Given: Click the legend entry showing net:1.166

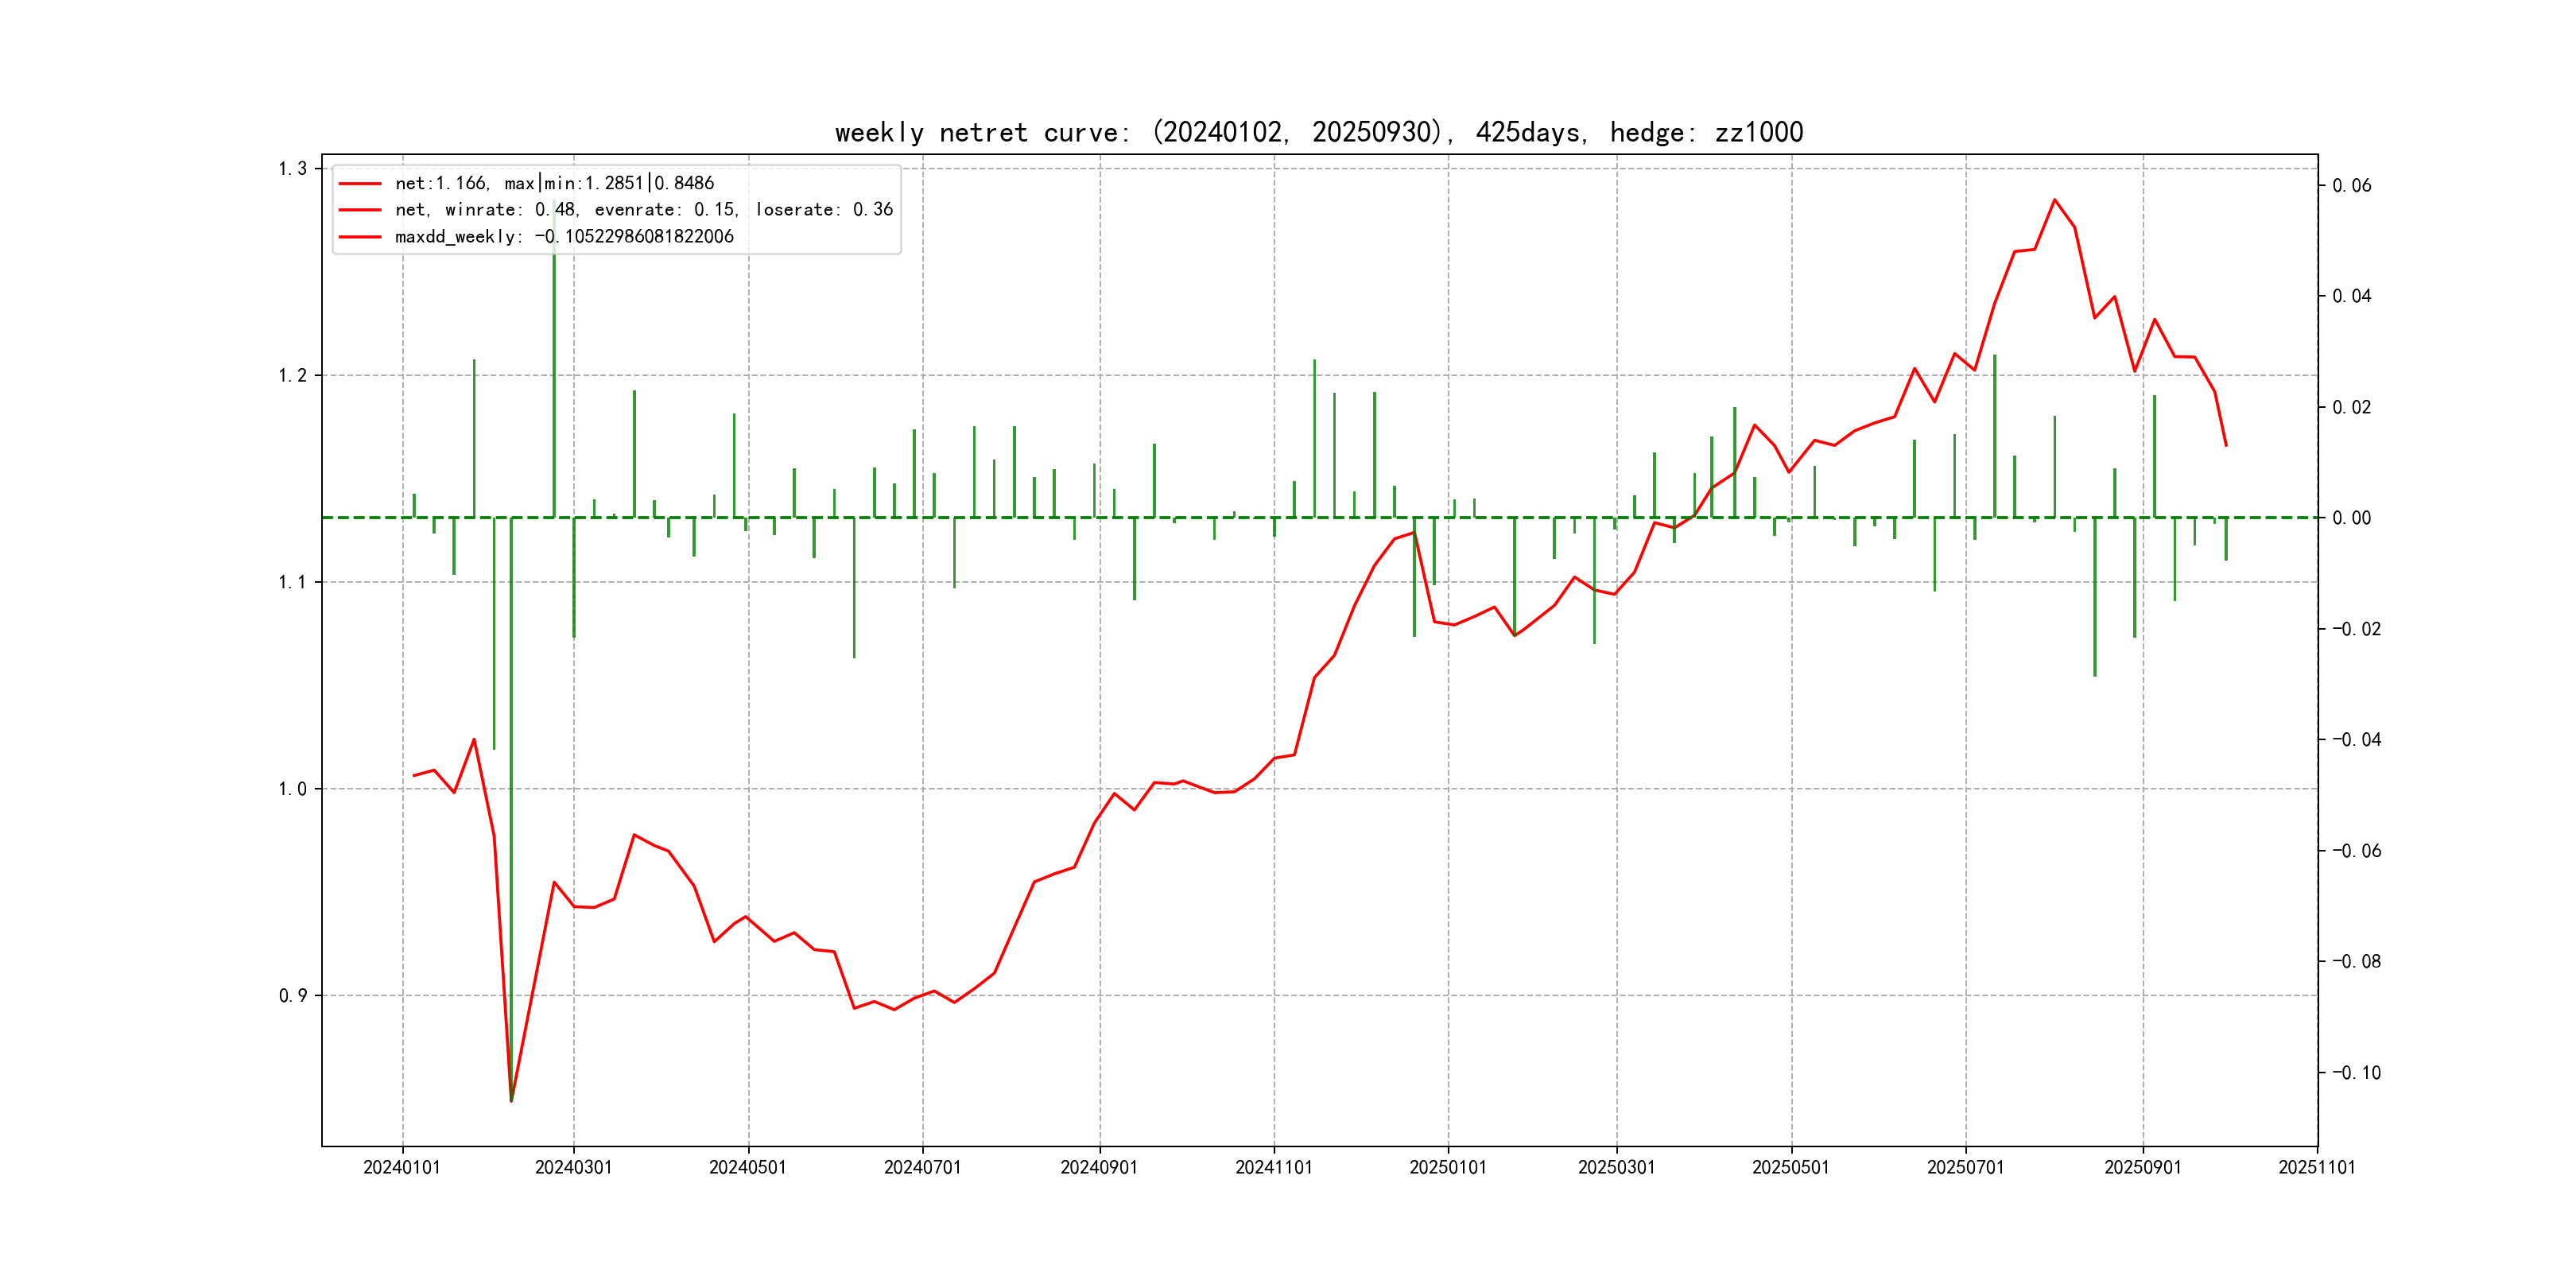Looking at the screenshot, I should point(554,183).
